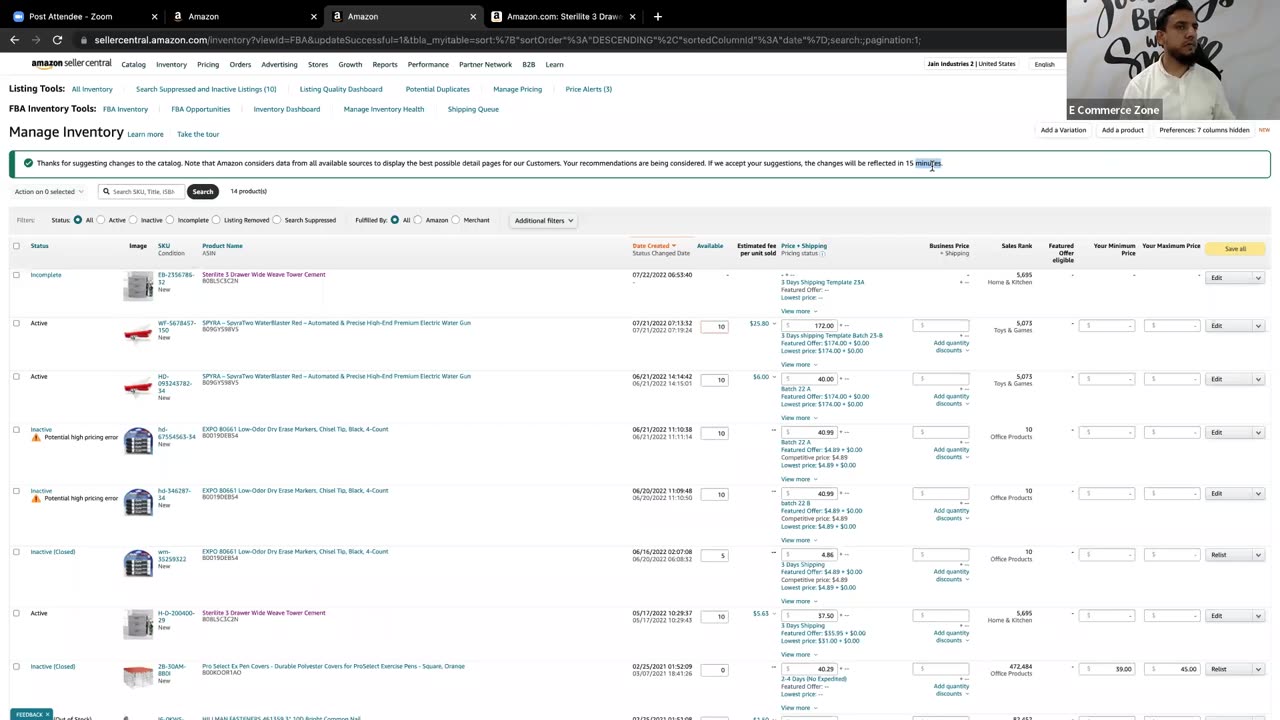Expand Add quantity discounts for HD-093243782-34 row

tap(951, 400)
